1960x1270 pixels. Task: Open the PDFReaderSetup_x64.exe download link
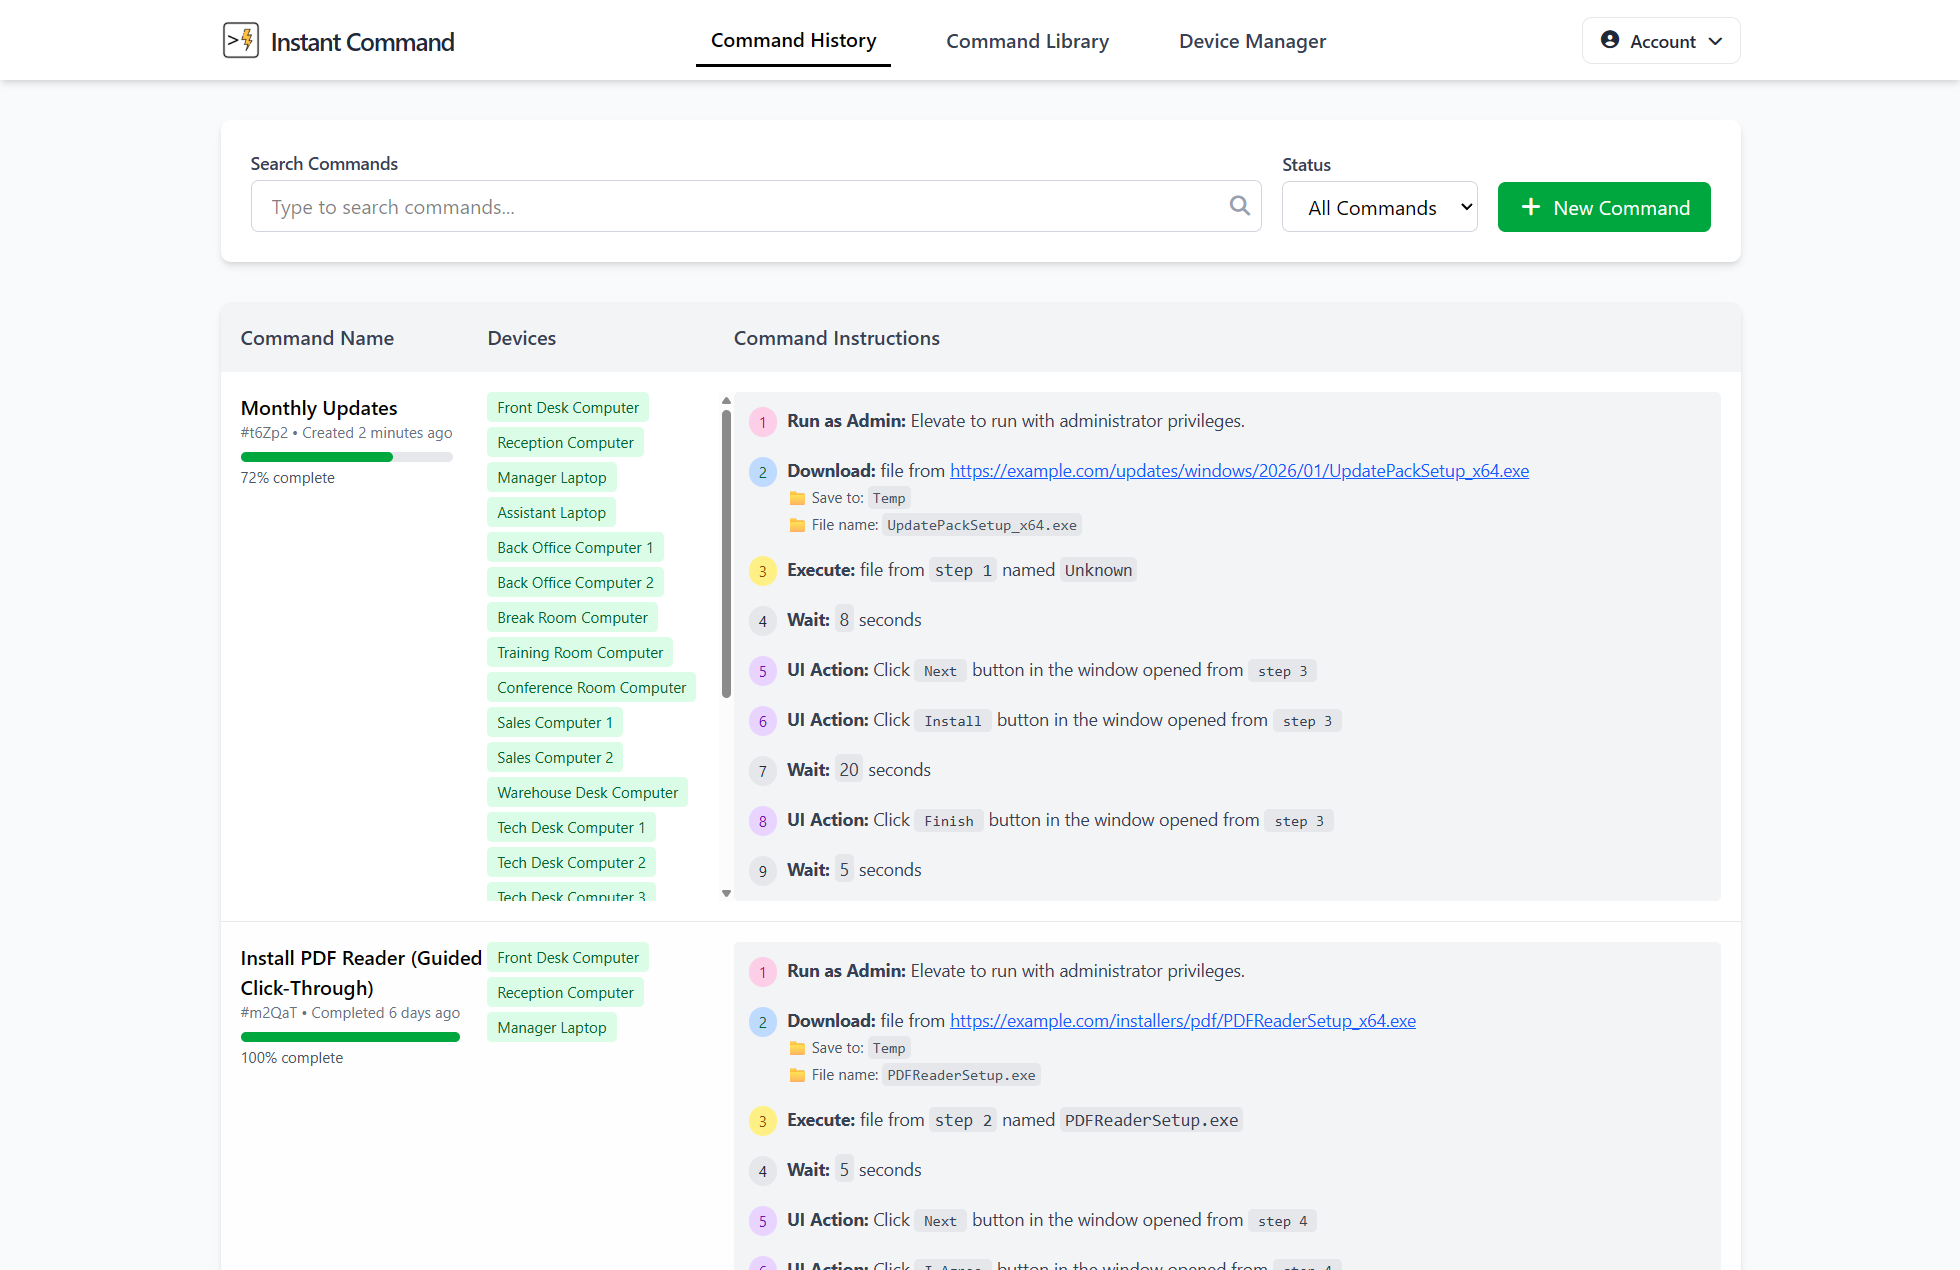[x=1183, y=1020]
